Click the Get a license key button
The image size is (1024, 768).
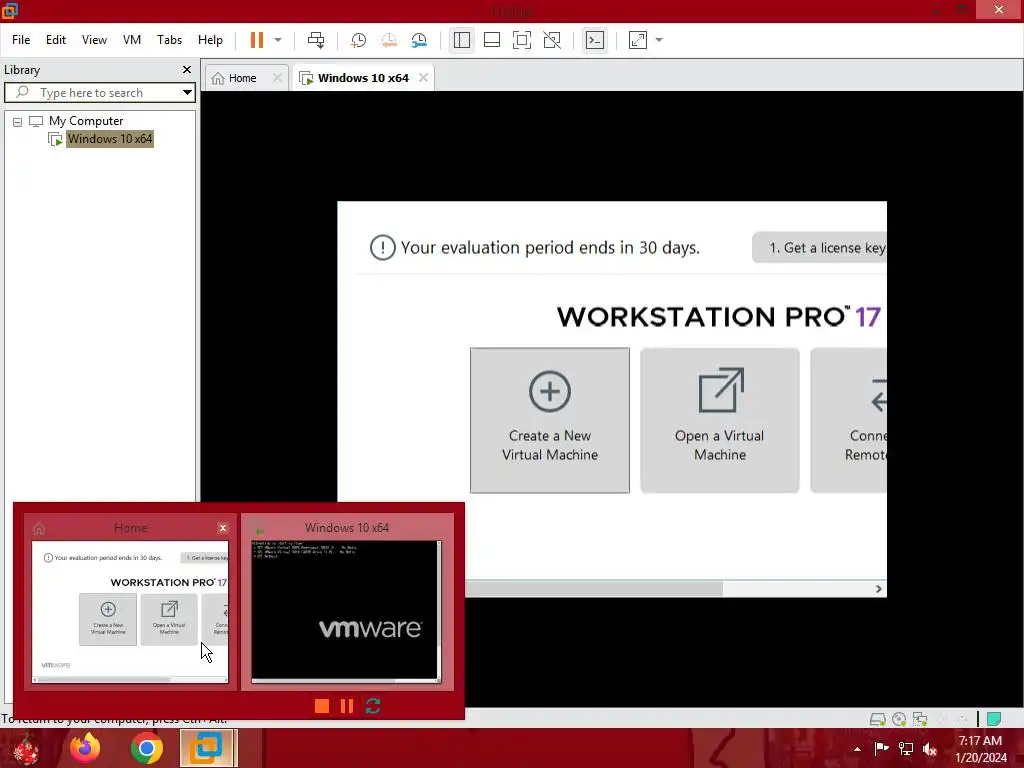pos(820,248)
